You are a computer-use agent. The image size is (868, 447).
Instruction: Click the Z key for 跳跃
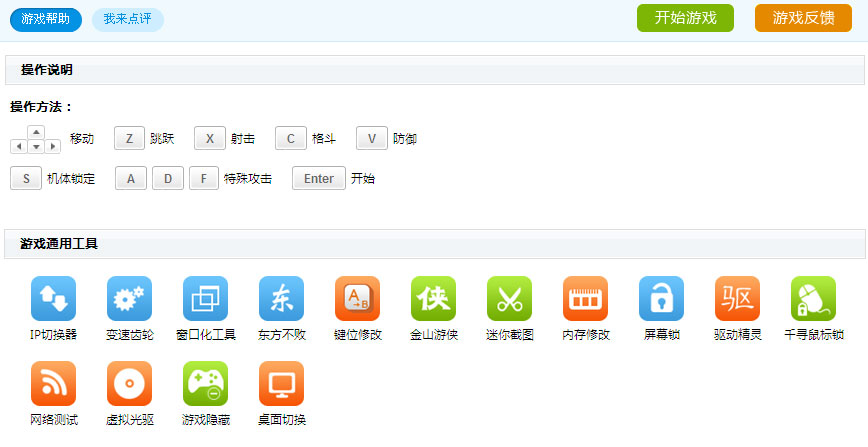[130, 138]
